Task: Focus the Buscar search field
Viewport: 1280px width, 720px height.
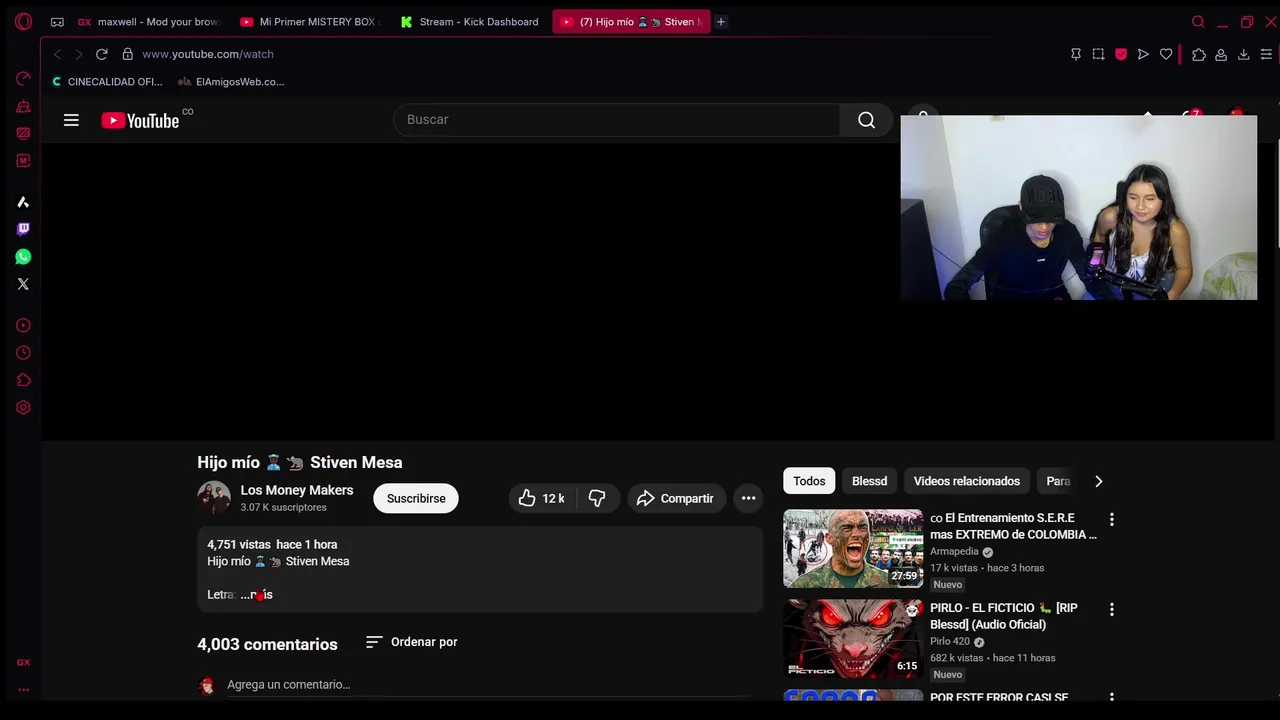Action: [x=617, y=120]
